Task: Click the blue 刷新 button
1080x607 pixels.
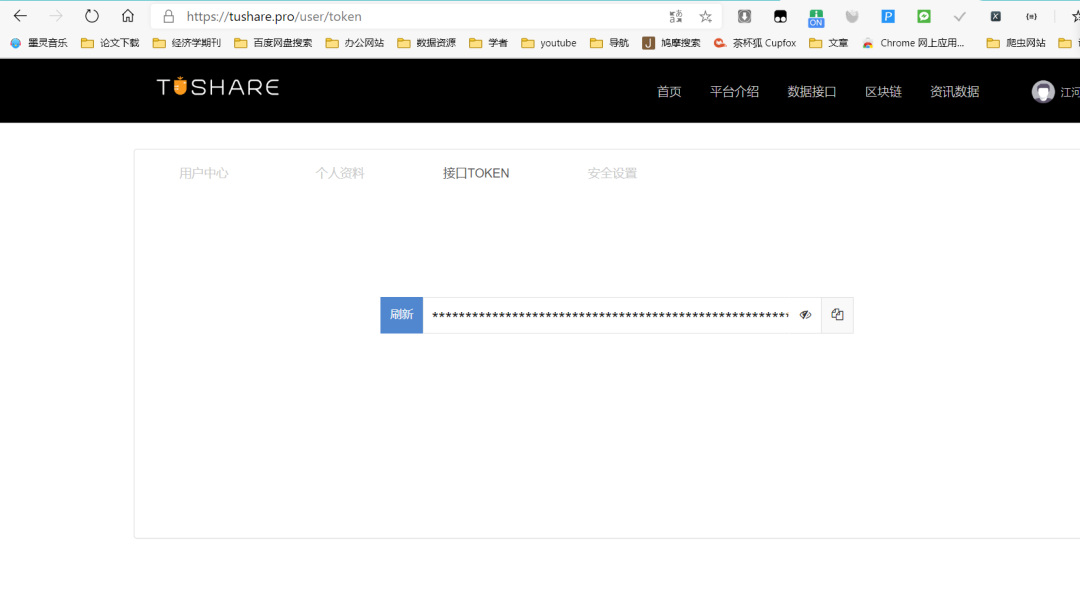Action: 402,315
